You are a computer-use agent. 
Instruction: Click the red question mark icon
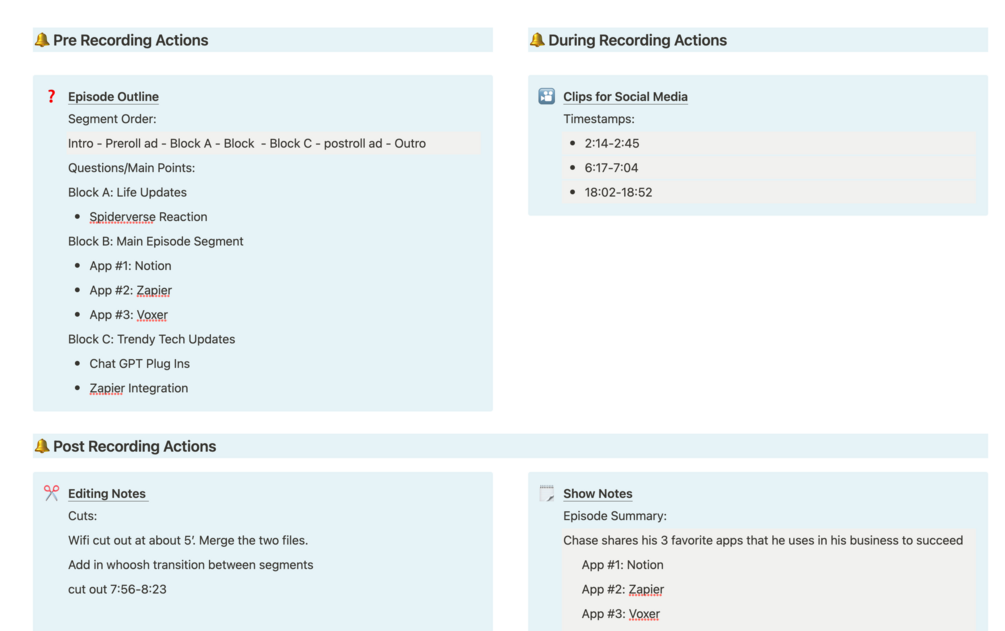pos(51,97)
